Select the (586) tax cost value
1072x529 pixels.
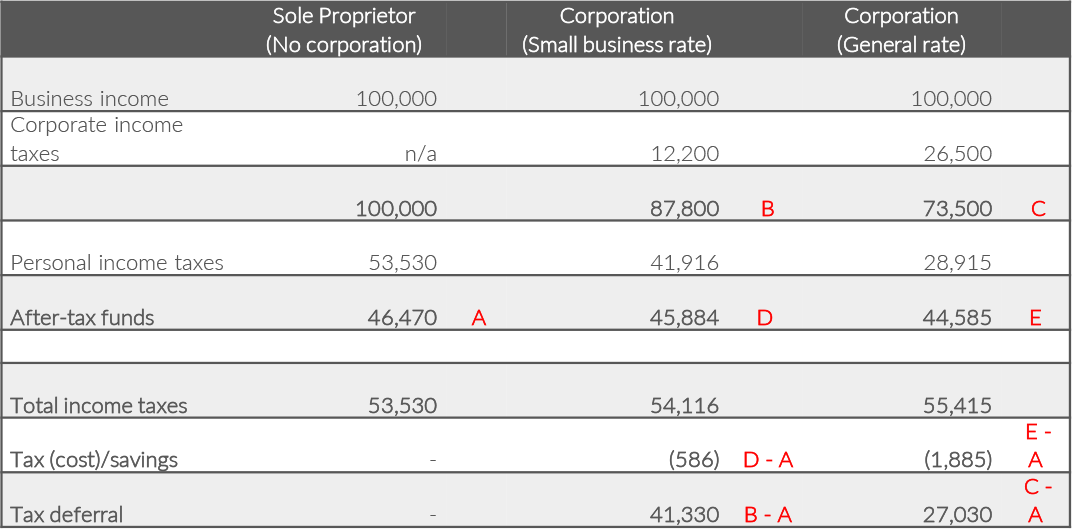694,460
